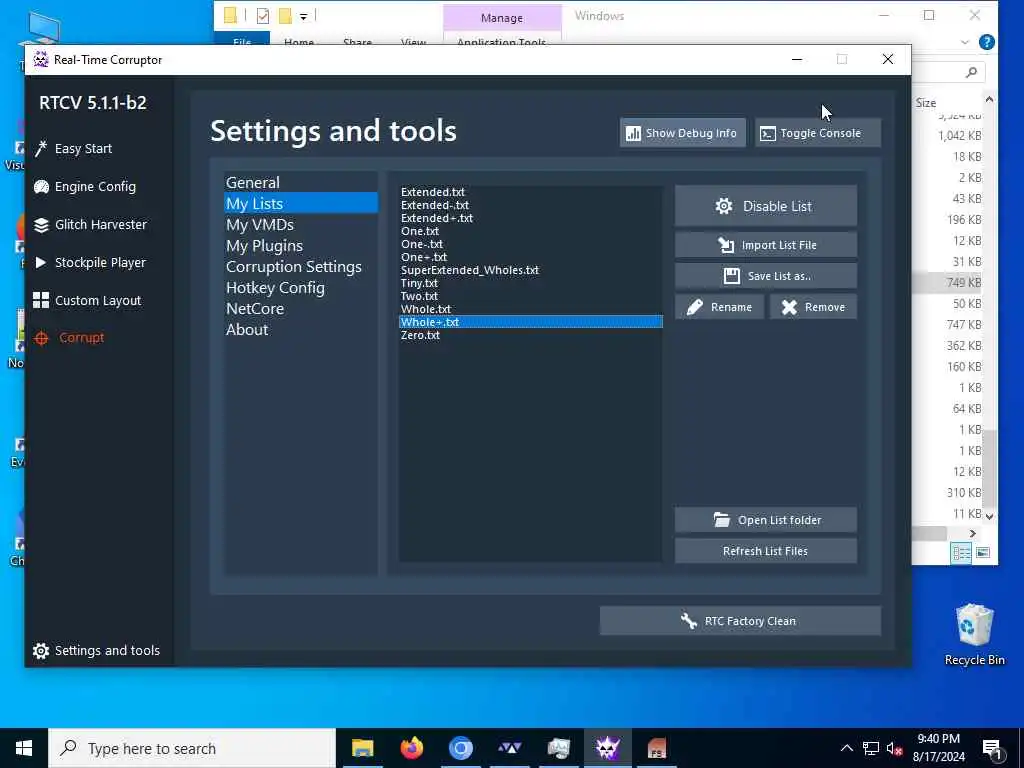Open the My VMDs section

pyautogui.click(x=300, y=225)
